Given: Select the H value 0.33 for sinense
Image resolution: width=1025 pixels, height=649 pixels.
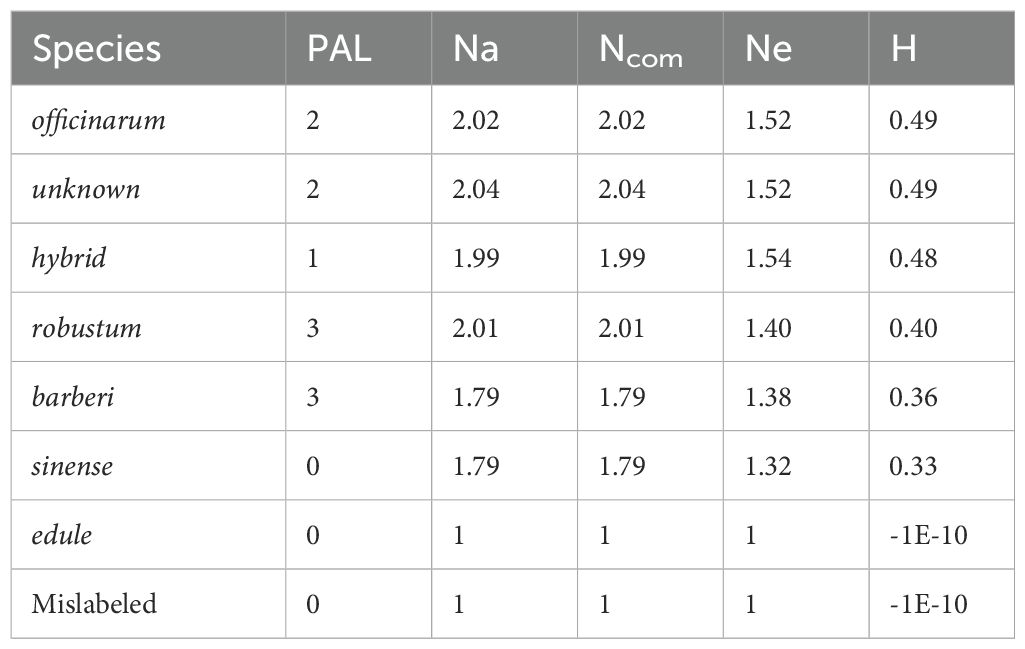Looking at the screenshot, I should click(x=913, y=466).
